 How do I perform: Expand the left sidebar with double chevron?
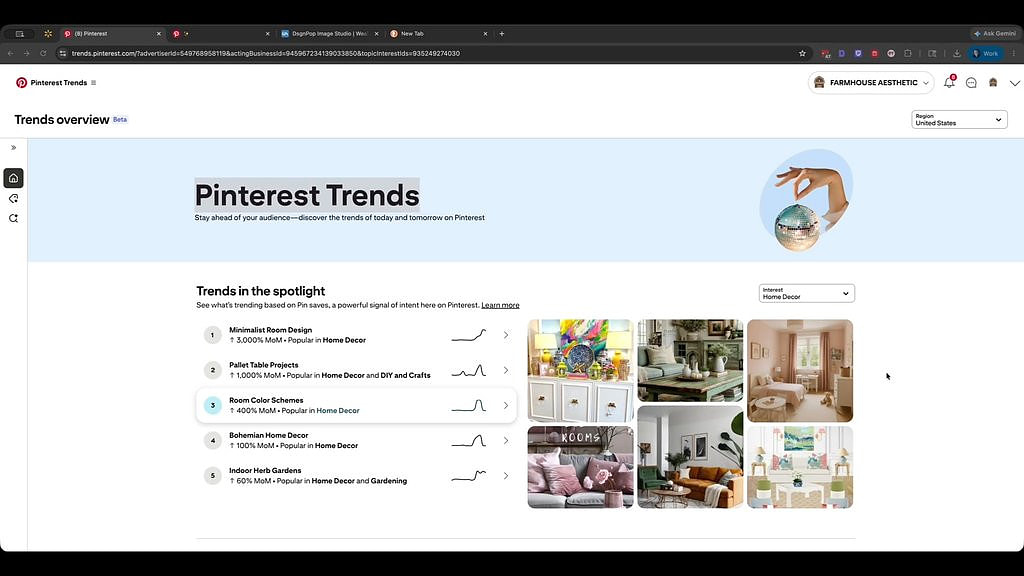point(14,148)
